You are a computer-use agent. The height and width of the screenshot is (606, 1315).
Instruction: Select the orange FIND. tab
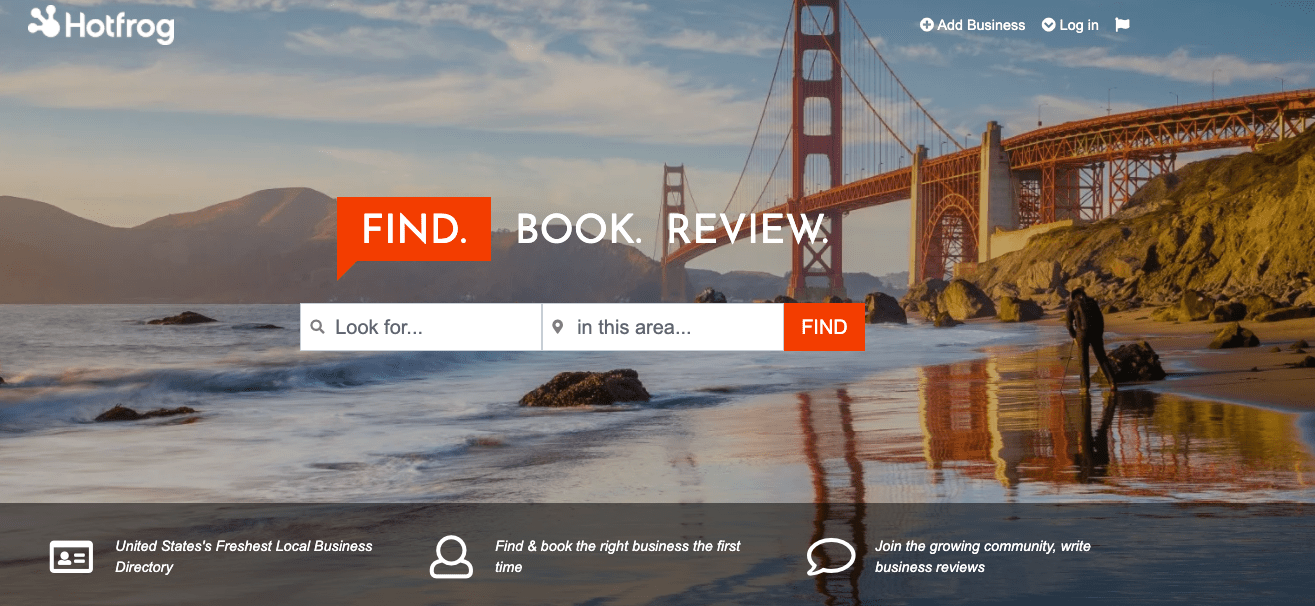point(414,230)
